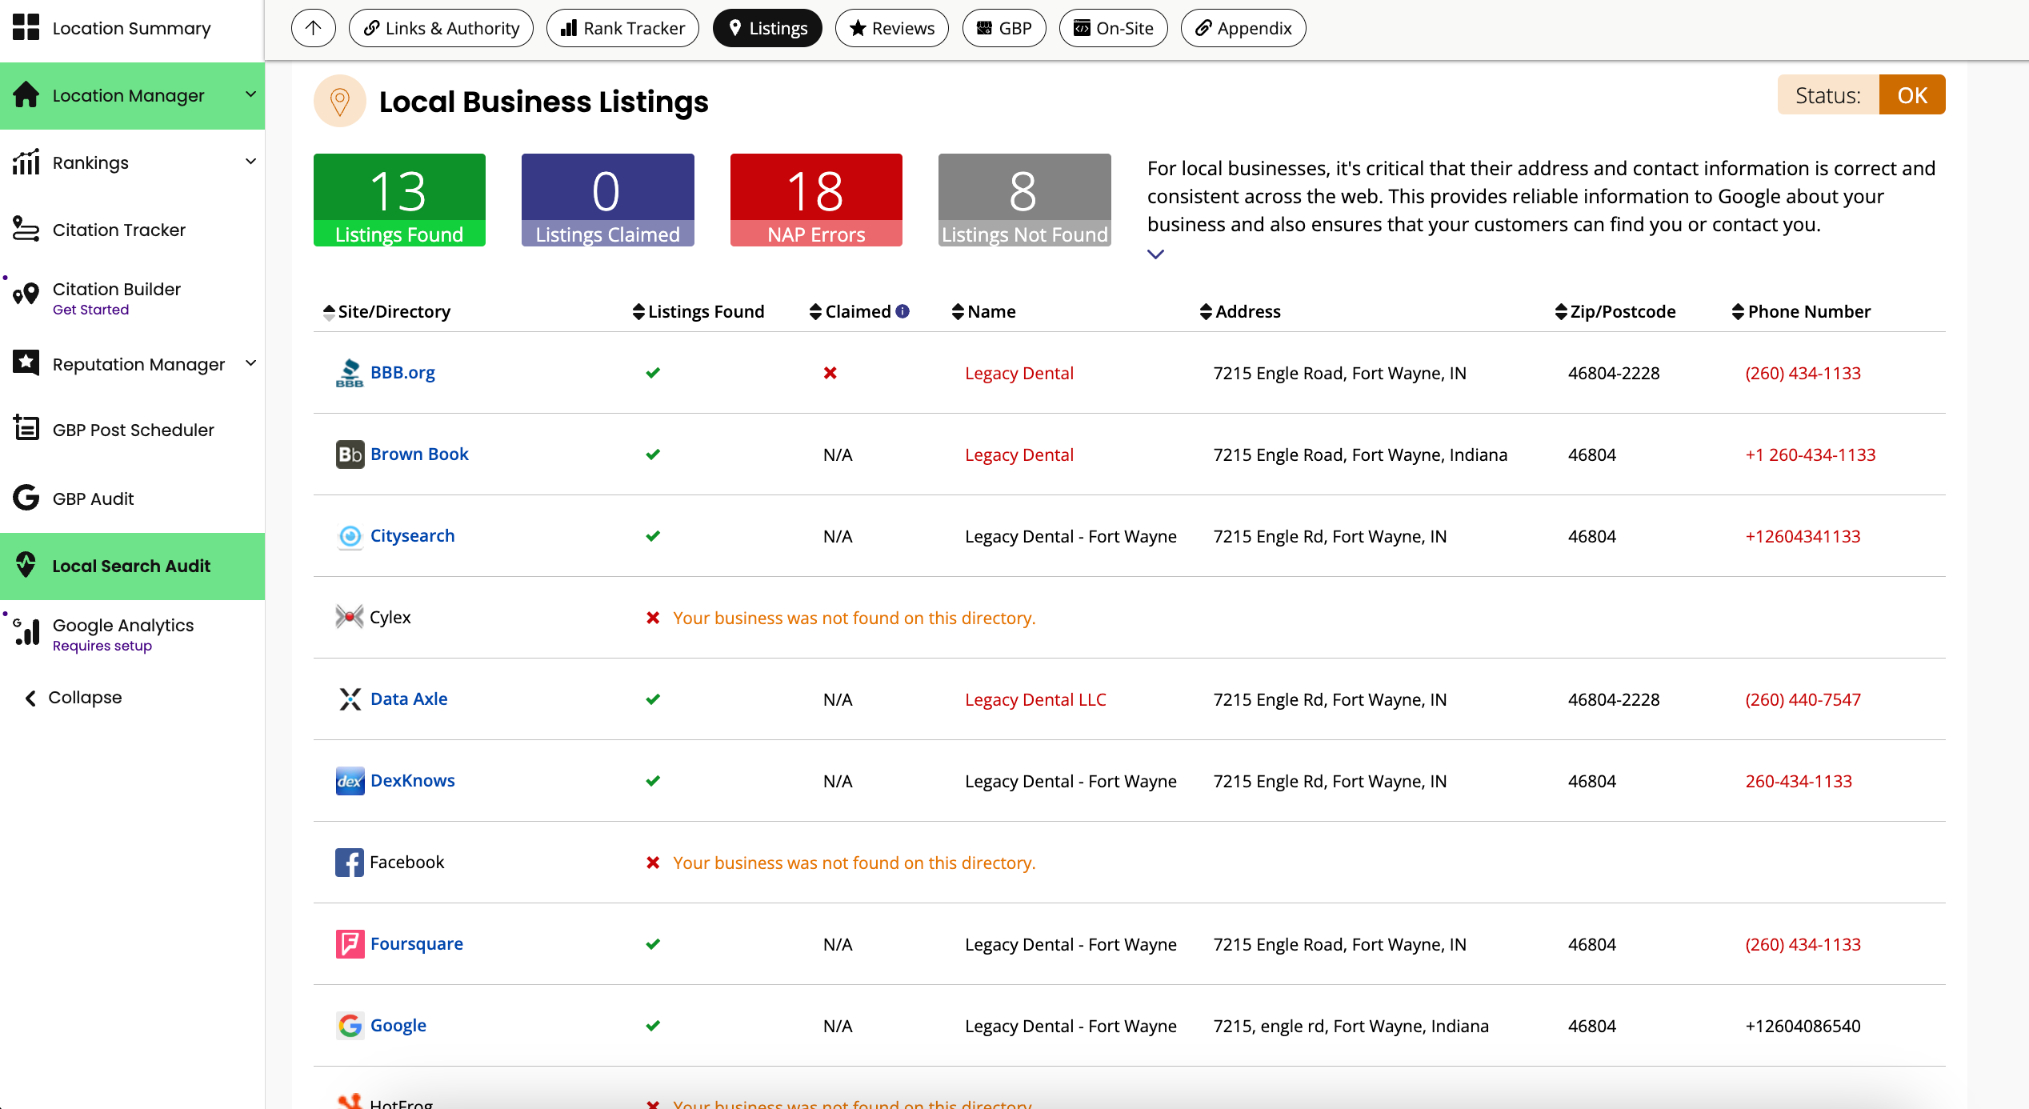
Task: Sort by Claimed column
Action: (850, 312)
